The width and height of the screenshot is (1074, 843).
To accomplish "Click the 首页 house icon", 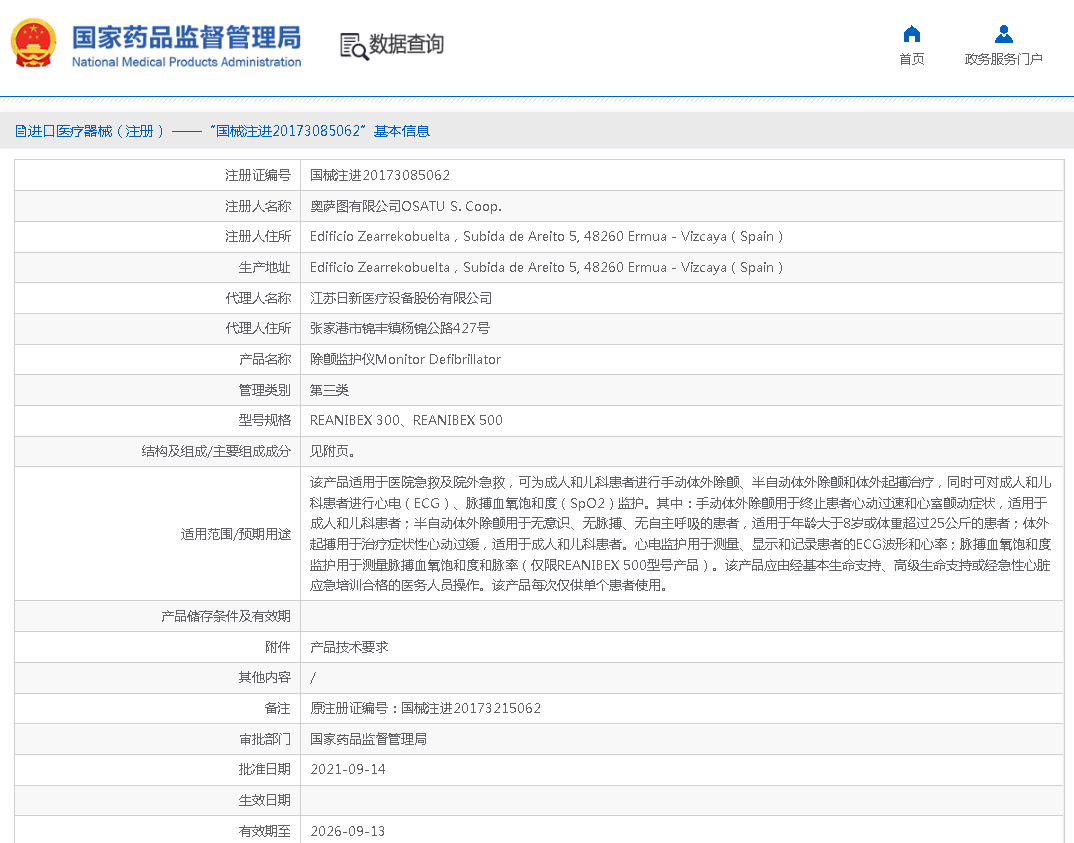I will [x=911, y=34].
